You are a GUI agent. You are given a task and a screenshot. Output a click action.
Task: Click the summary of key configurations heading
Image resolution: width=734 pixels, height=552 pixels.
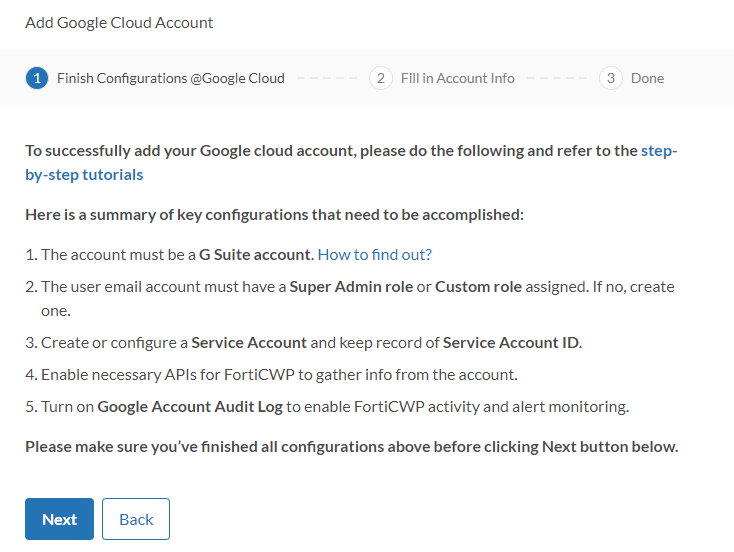point(274,214)
